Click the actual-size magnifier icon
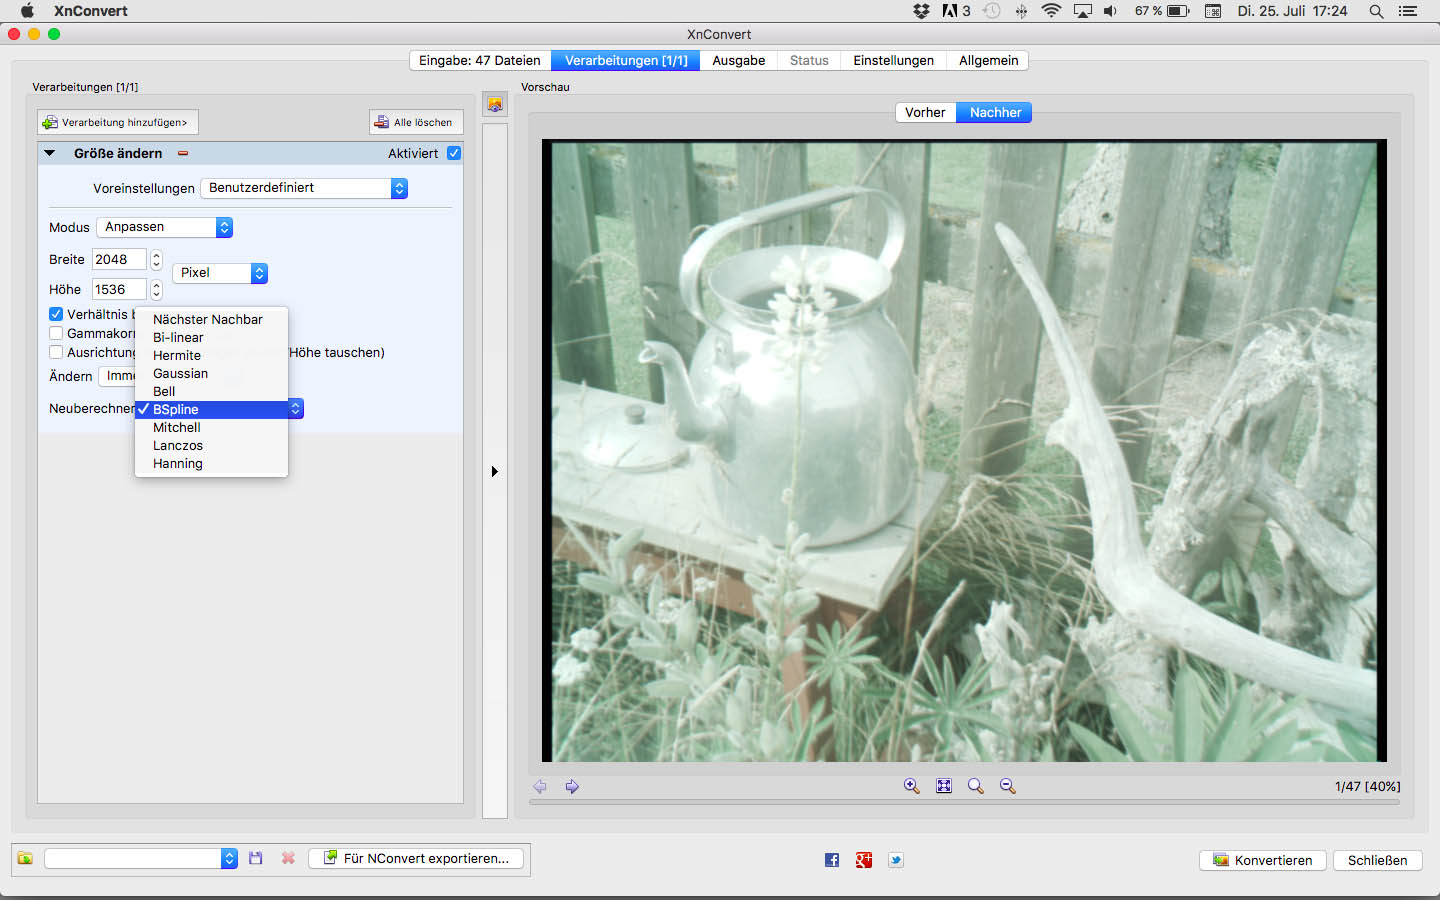 tap(975, 786)
